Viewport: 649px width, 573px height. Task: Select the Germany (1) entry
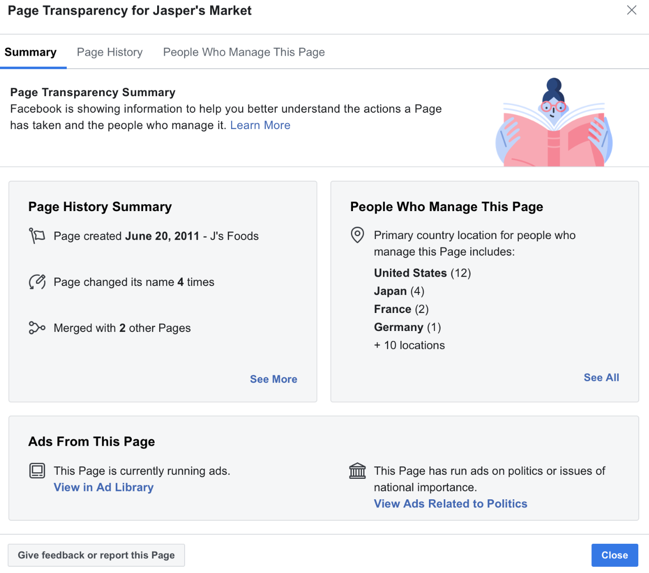(x=407, y=327)
